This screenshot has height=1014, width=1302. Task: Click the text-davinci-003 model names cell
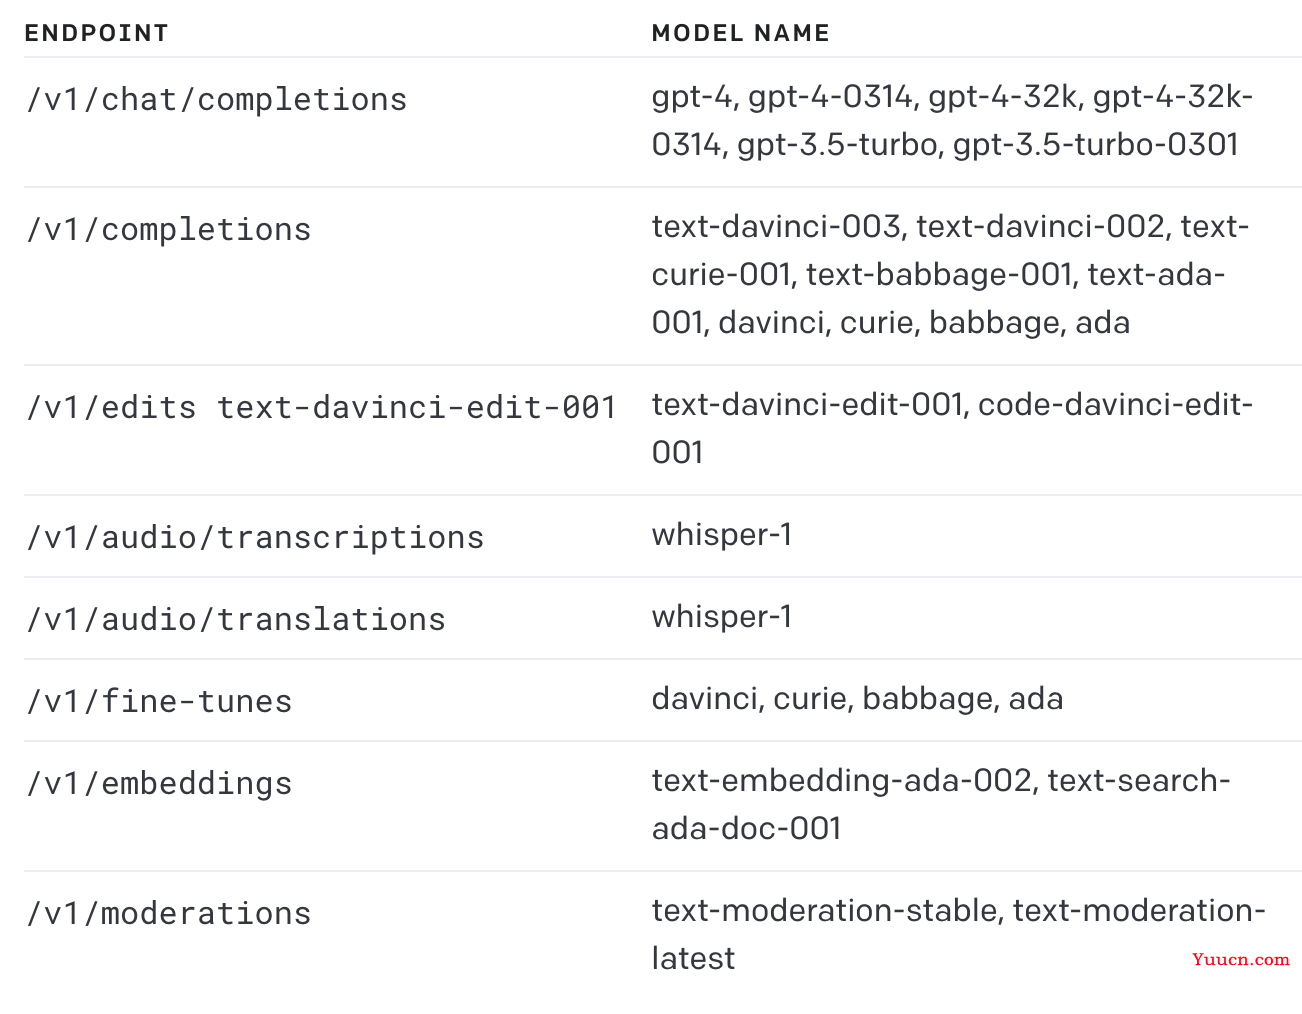point(950,274)
